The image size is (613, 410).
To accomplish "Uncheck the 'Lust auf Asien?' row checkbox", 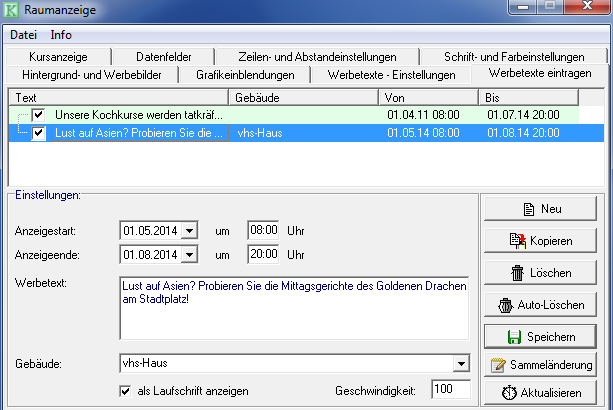I will [38, 133].
